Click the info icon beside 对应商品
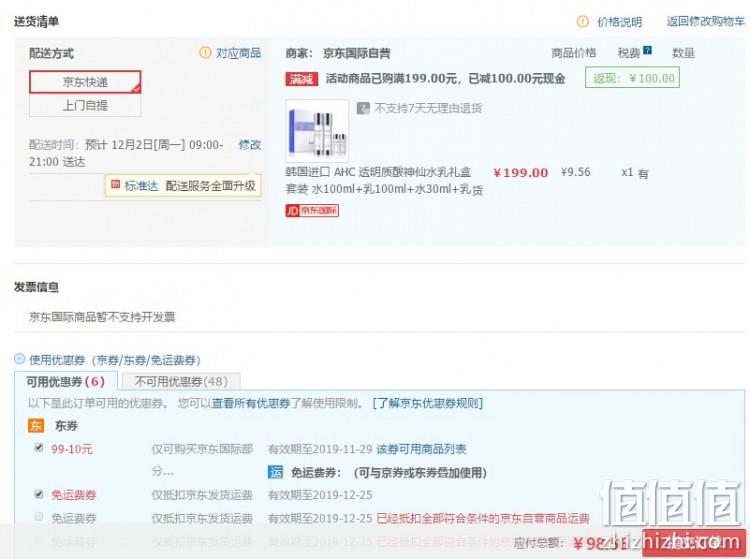This screenshot has width=750, height=559. pyautogui.click(x=205, y=53)
